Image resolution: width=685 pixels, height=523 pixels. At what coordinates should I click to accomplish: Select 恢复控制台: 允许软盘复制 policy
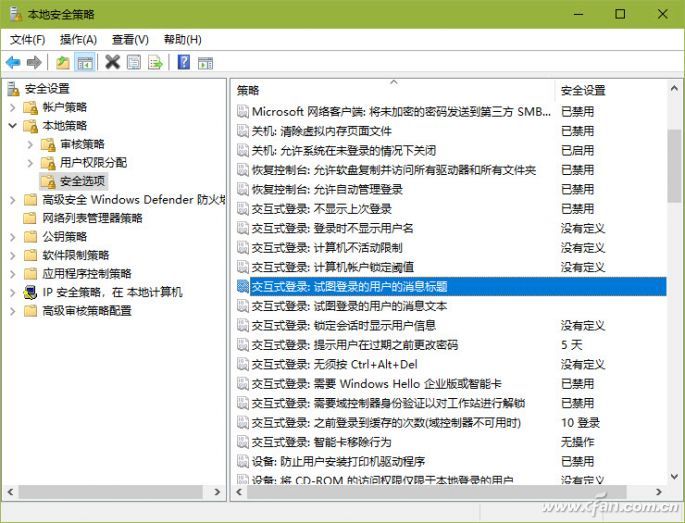point(450,170)
